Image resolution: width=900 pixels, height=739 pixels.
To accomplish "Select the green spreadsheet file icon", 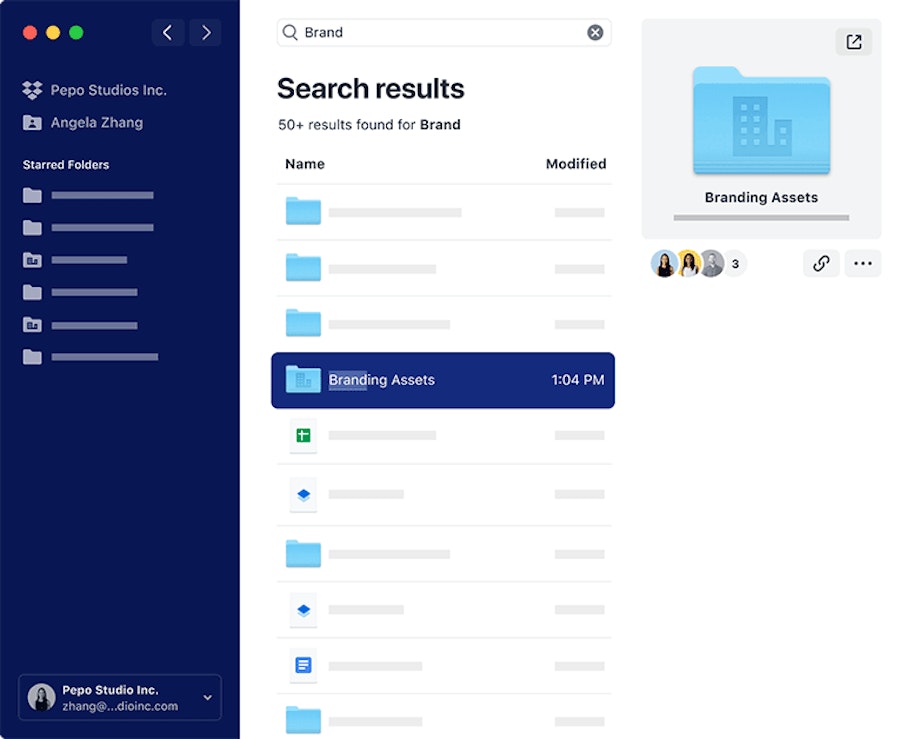I will pos(304,435).
